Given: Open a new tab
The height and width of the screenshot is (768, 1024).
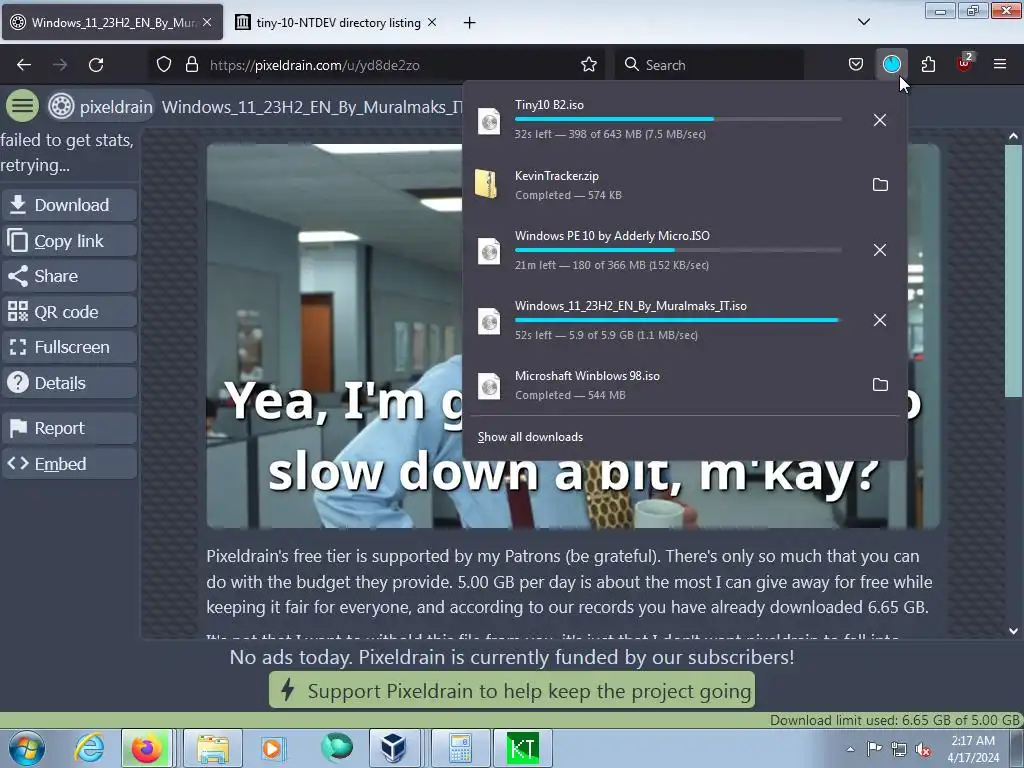Looking at the screenshot, I should tap(470, 23).
